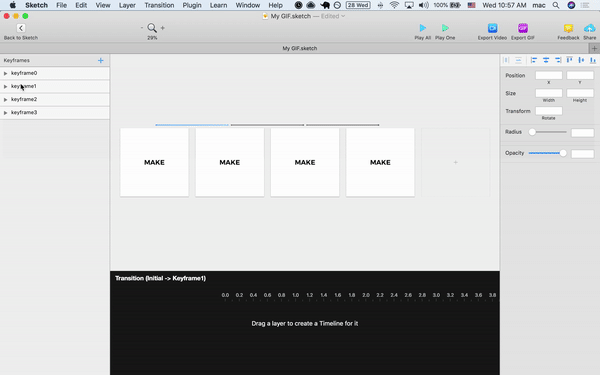Open the Edited title dropdown chevron

click(x=343, y=16)
